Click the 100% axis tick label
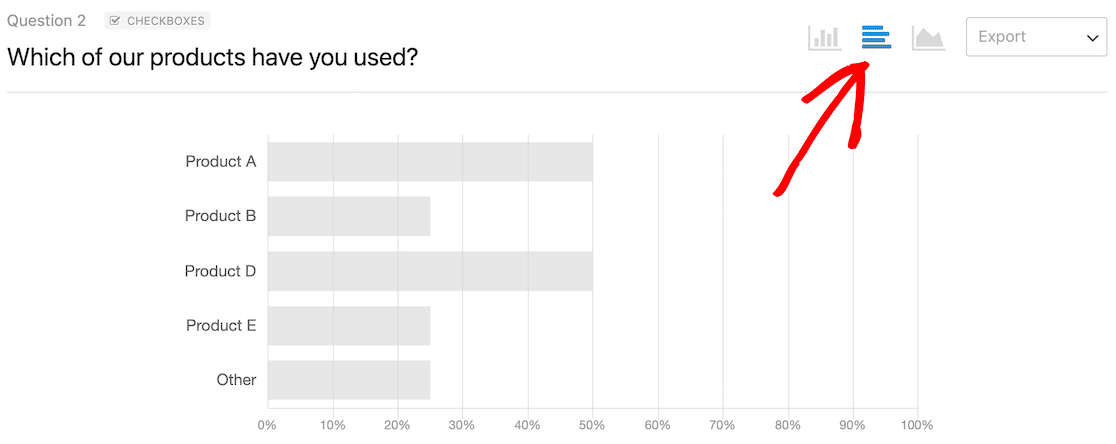 click(x=917, y=426)
